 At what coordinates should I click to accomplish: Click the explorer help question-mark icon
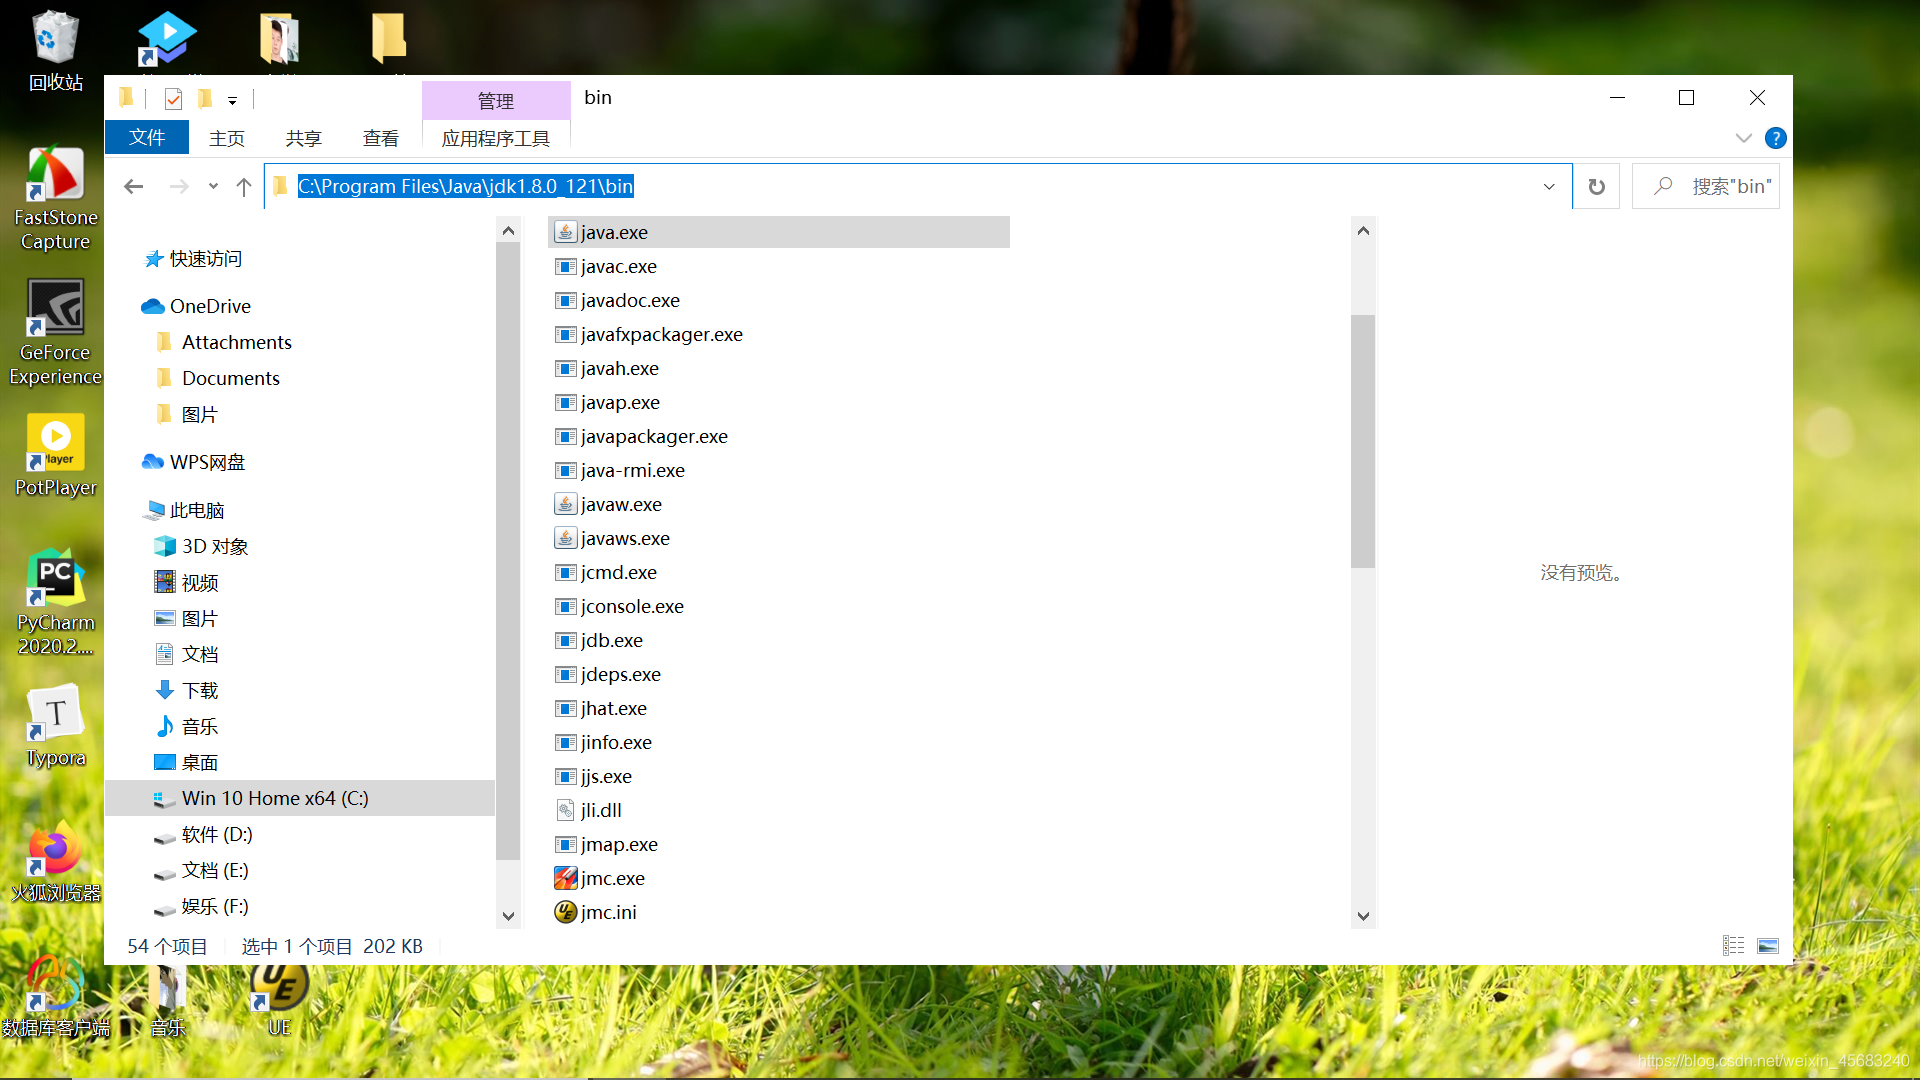[1776, 138]
